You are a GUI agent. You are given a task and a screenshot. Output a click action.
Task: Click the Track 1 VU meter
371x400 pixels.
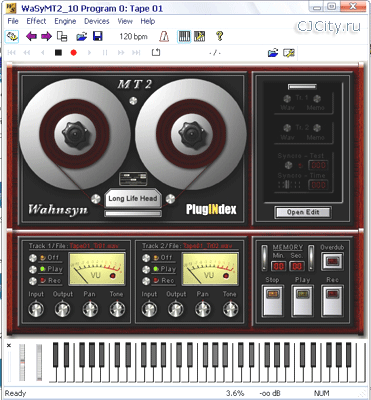(x=97, y=269)
